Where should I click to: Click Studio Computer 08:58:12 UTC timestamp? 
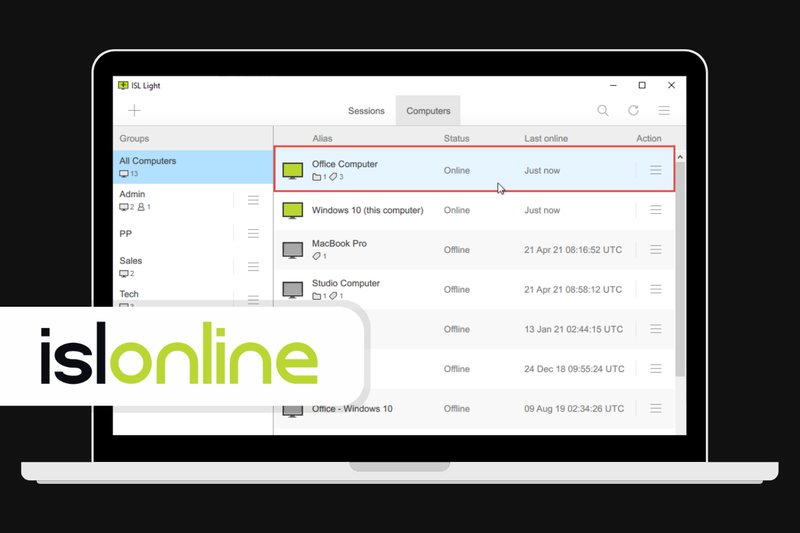pyautogui.click(x=573, y=289)
